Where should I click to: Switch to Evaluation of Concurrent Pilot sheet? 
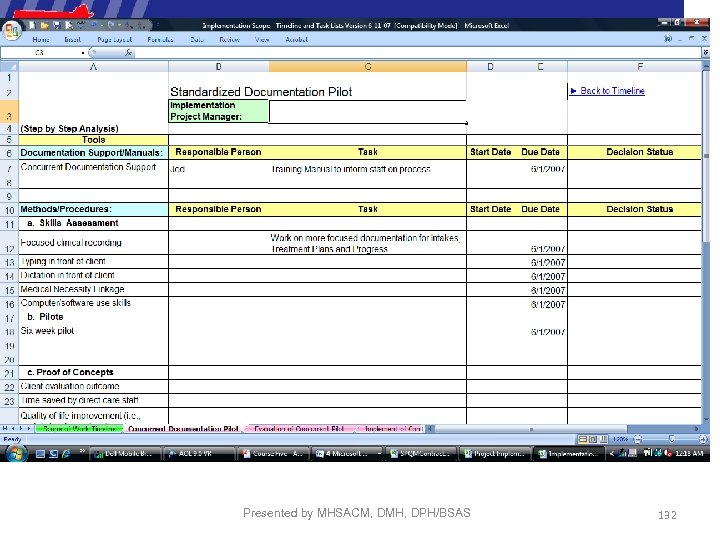click(299, 428)
